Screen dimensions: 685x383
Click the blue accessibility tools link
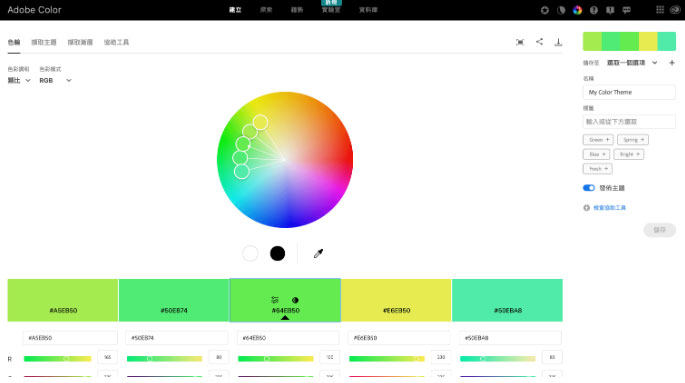coord(609,207)
